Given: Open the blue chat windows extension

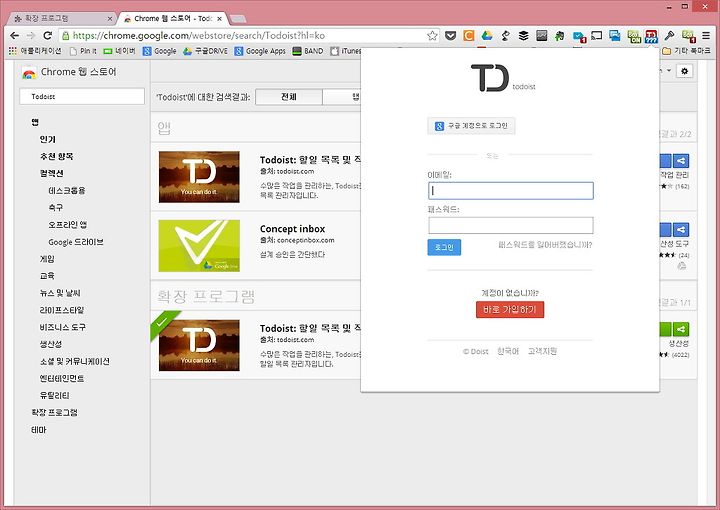Looking at the screenshot, I should tap(614, 35).
